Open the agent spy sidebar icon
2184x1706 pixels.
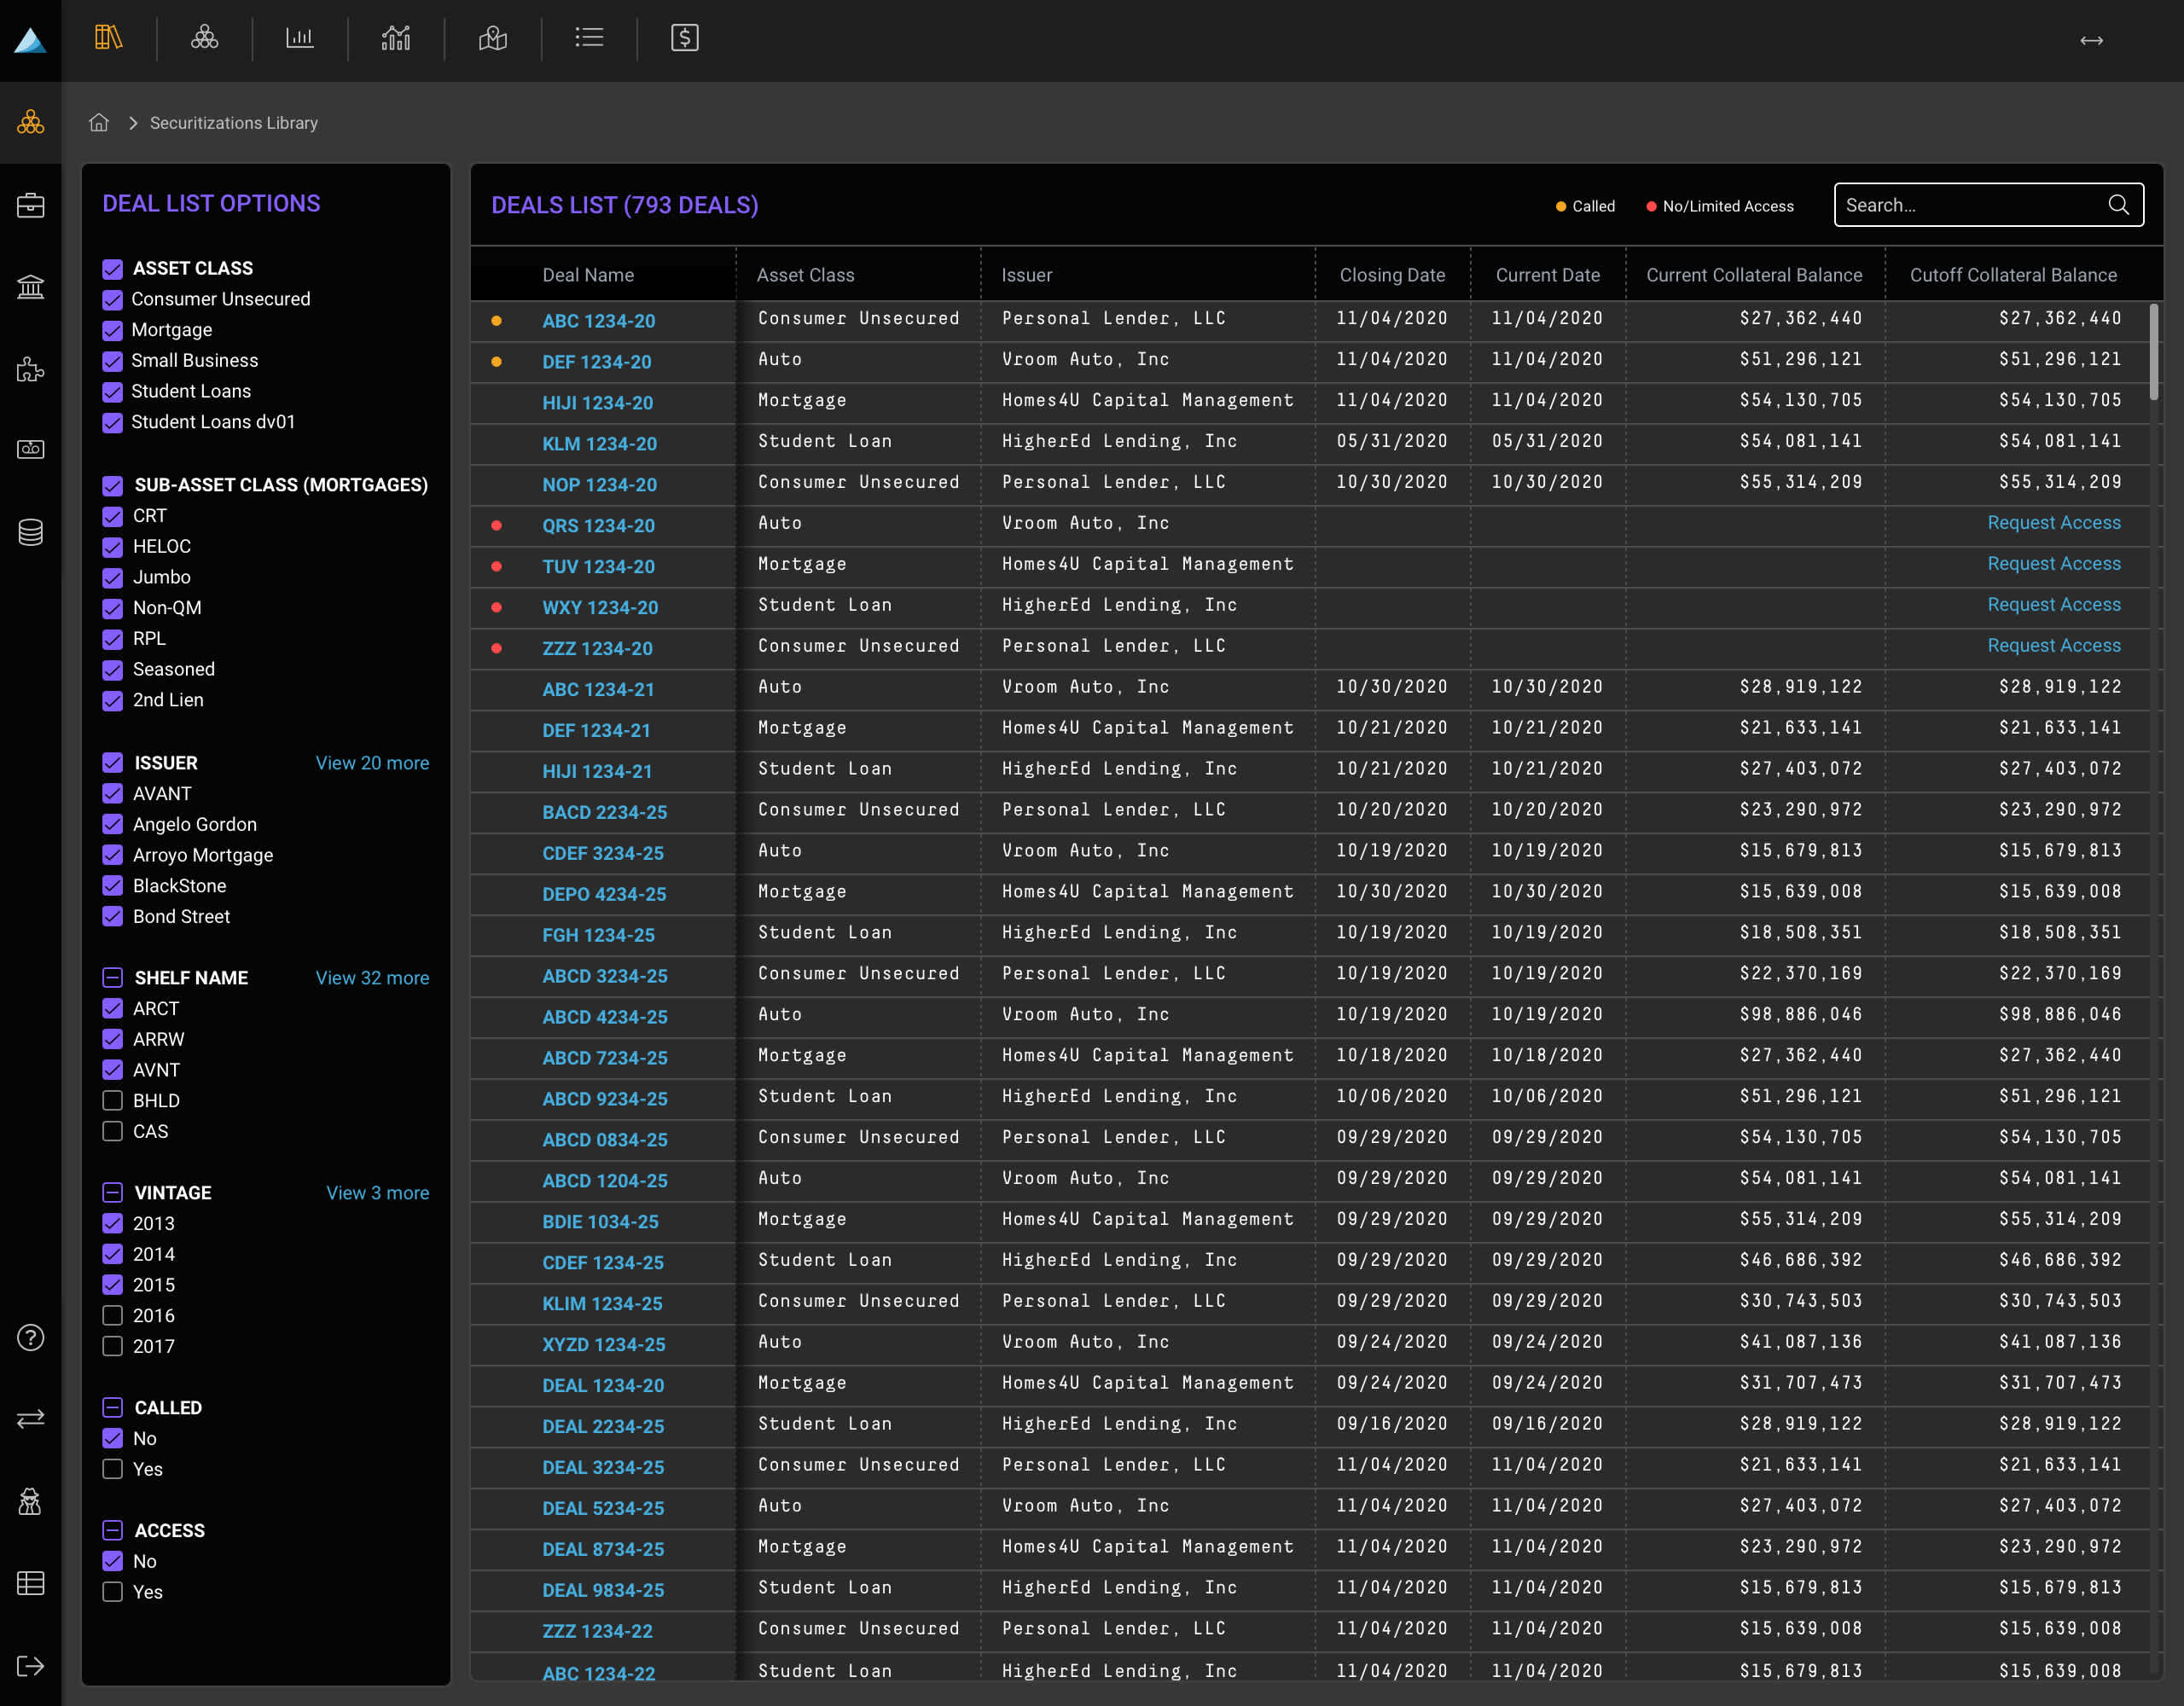tap(30, 1501)
